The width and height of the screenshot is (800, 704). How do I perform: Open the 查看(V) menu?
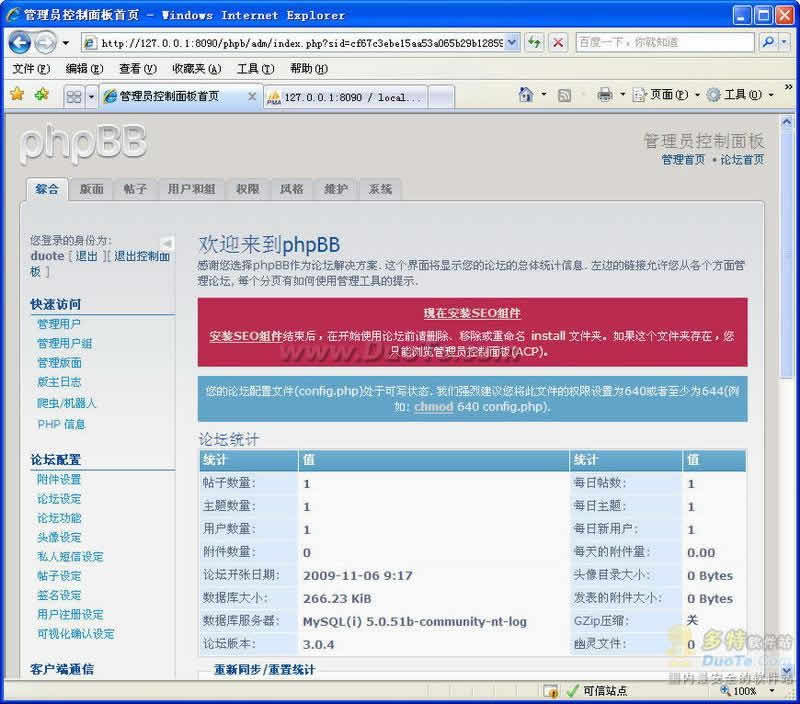138,68
